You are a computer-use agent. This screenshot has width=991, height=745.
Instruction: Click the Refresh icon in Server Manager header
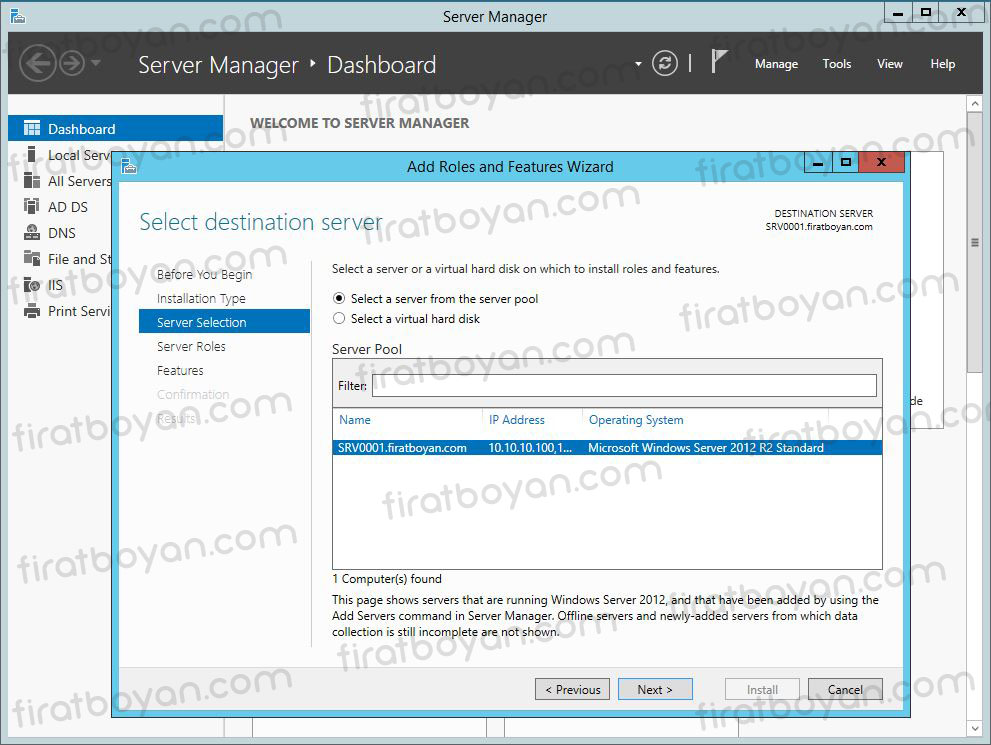click(x=664, y=63)
